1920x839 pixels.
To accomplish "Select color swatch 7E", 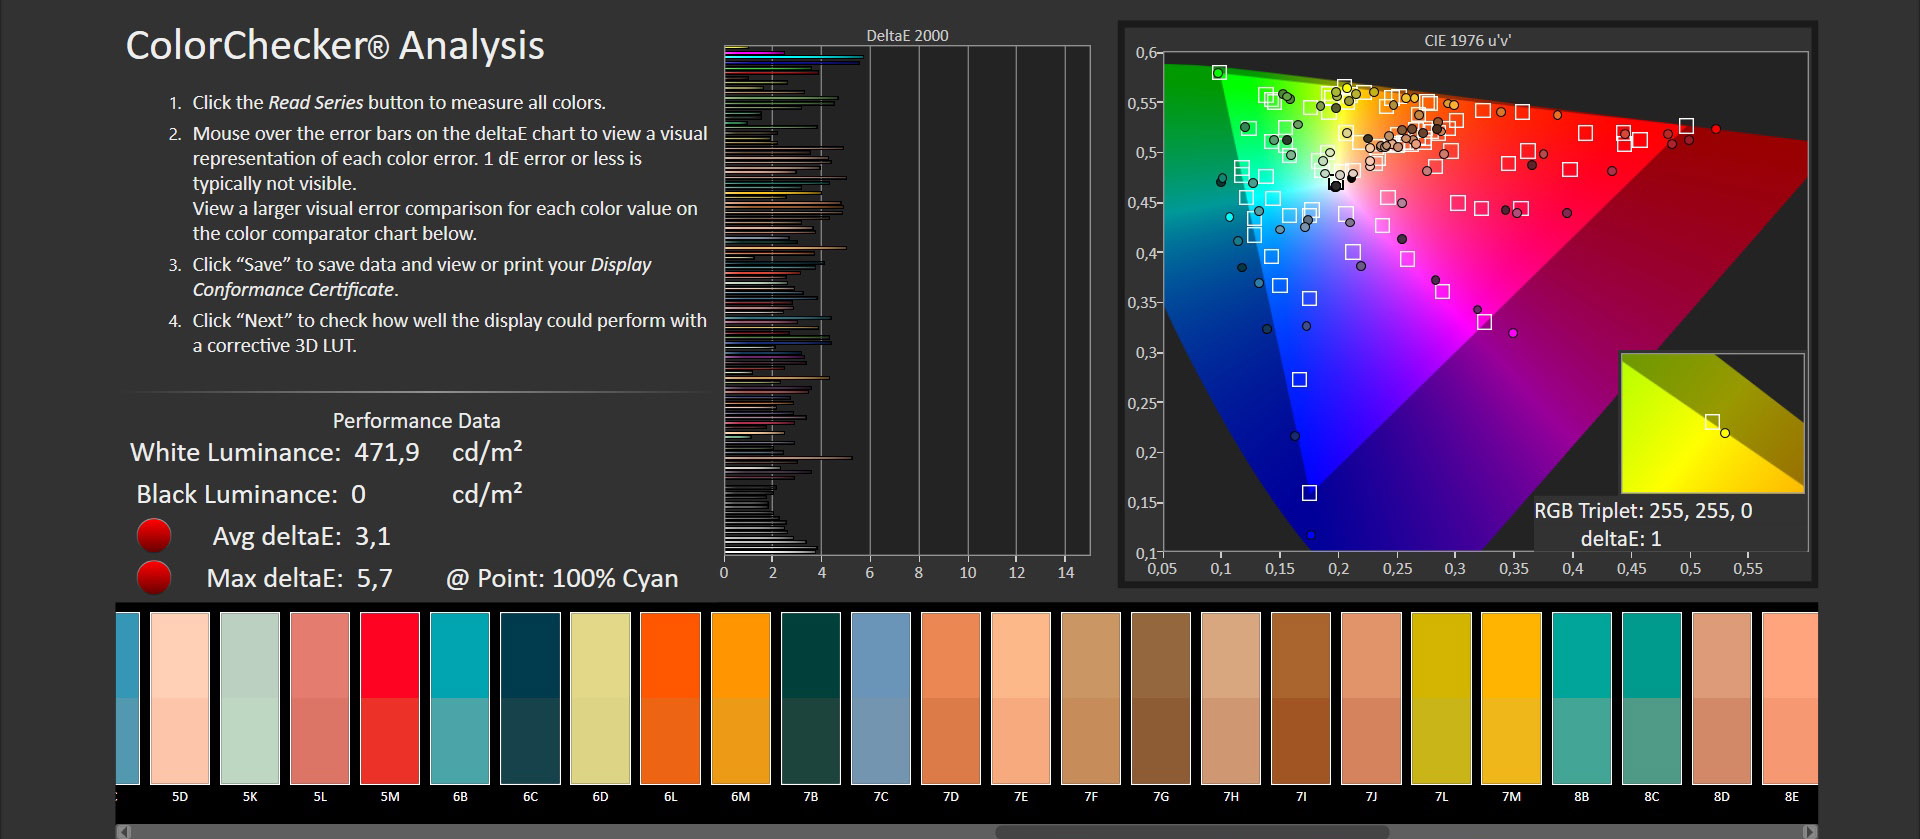I will pyautogui.click(x=1021, y=698).
